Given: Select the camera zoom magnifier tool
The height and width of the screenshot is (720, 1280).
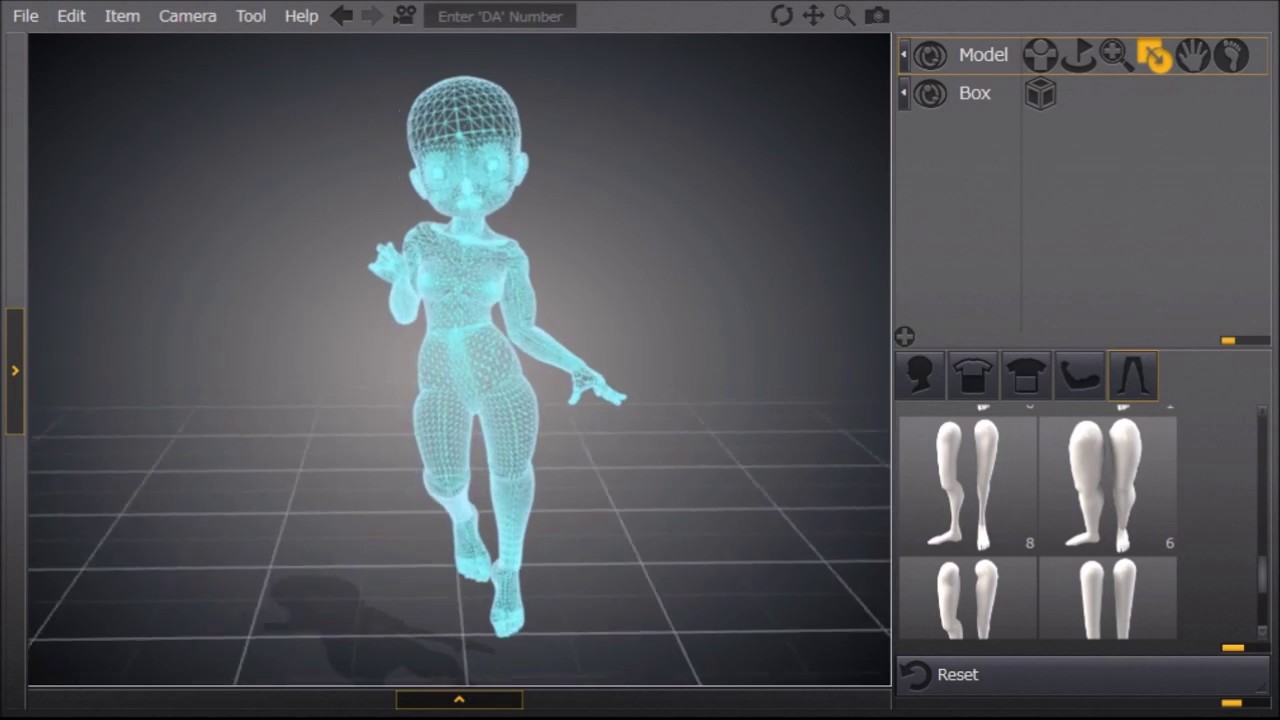Looking at the screenshot, I should pos(845,15).
